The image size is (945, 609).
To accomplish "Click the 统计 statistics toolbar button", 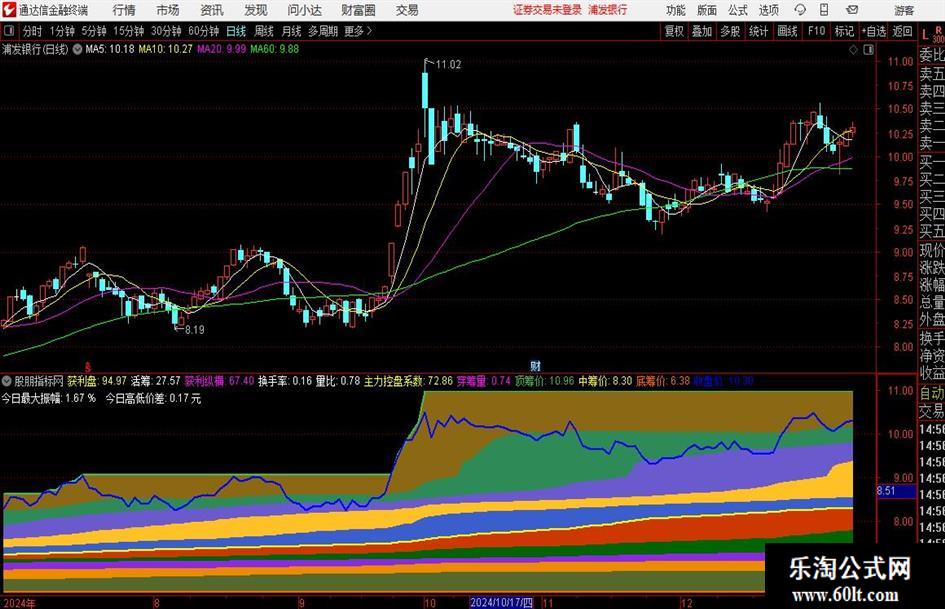I will [x=758, y=31].
